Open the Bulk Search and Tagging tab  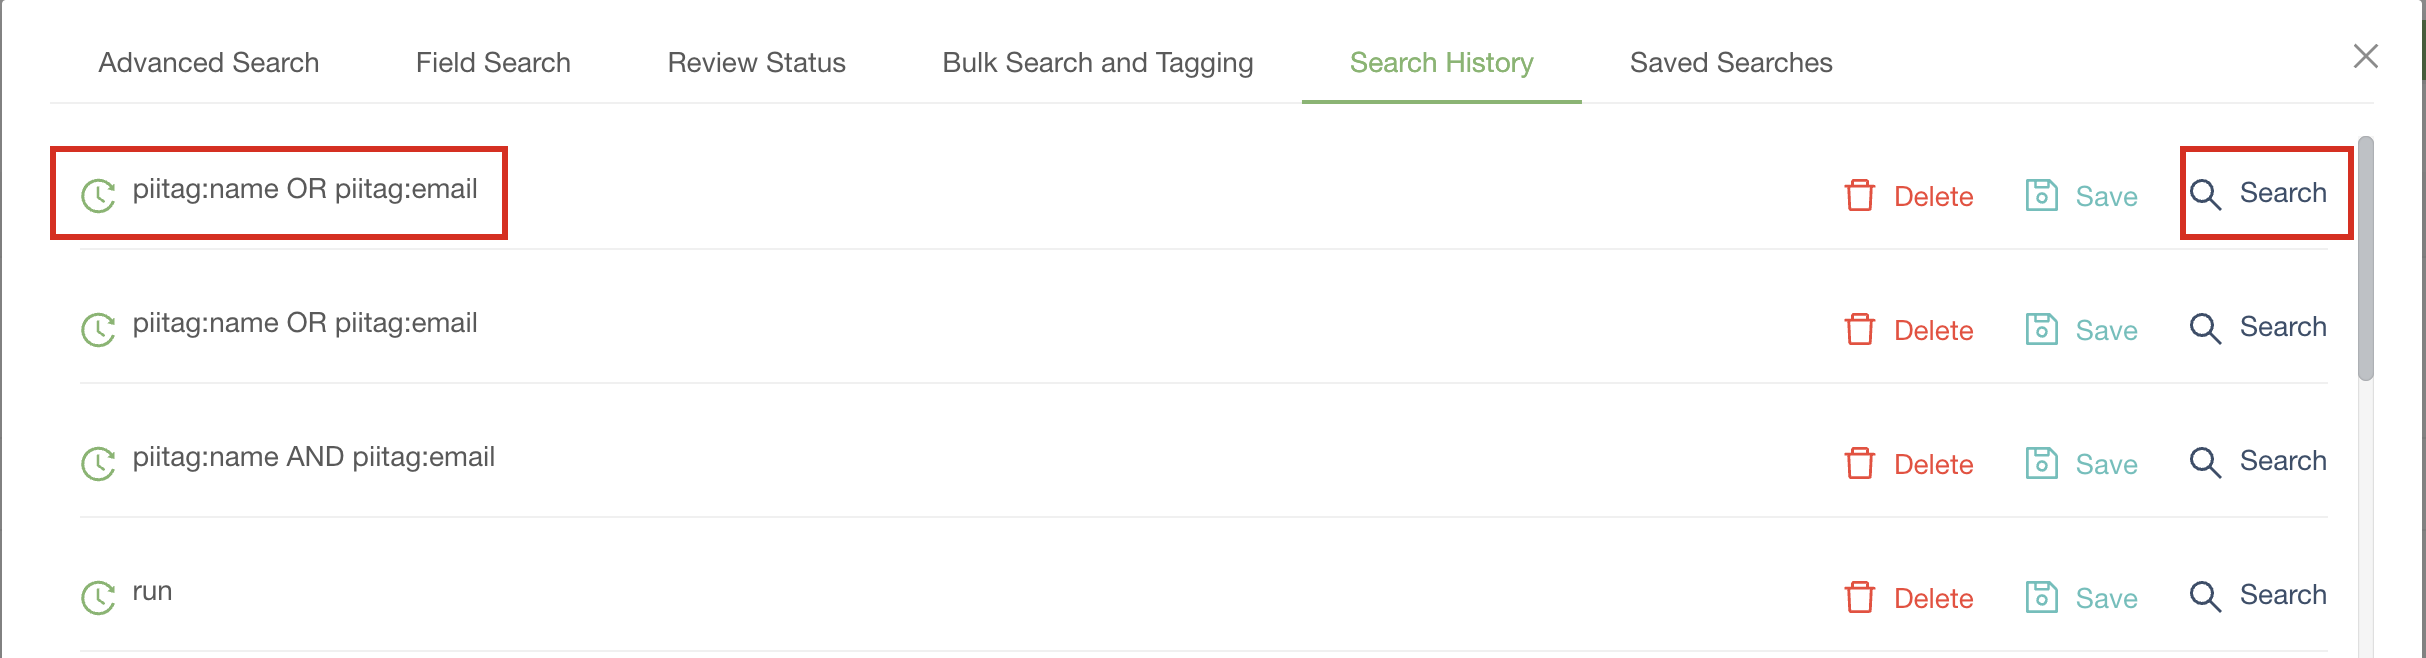(1096, 62)
